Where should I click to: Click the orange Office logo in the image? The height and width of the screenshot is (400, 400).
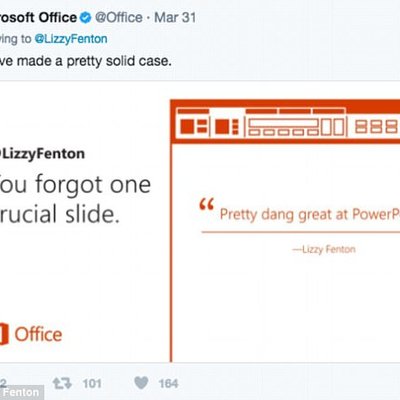click(31, 334)
